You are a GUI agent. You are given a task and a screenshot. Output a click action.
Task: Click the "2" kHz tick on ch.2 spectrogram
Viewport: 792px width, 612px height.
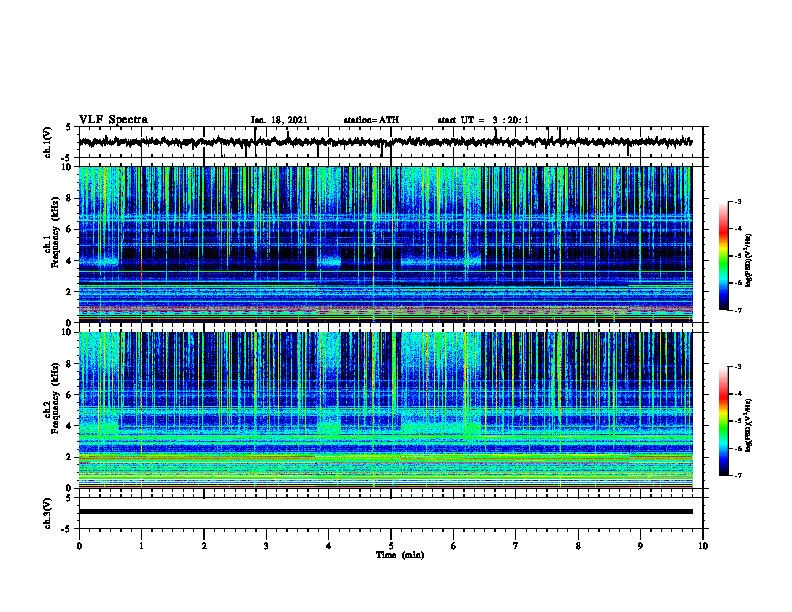(x=70, y=457)
